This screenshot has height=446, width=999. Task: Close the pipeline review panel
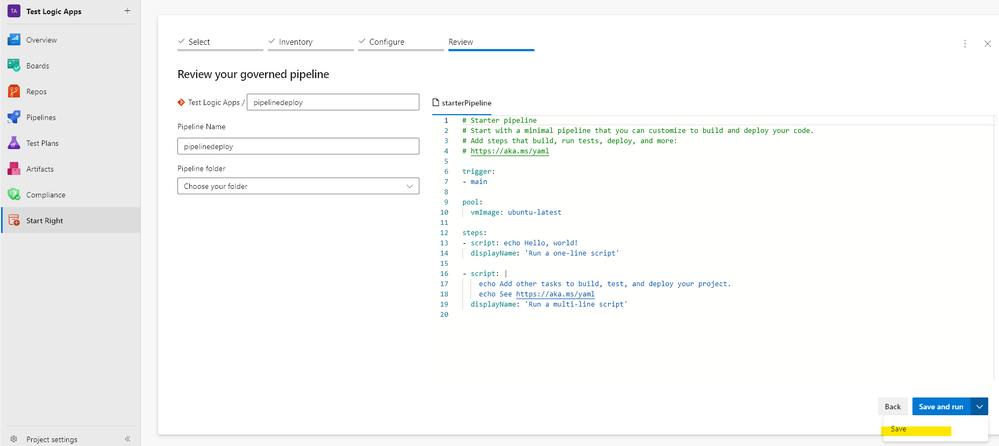tap(987, 43)
